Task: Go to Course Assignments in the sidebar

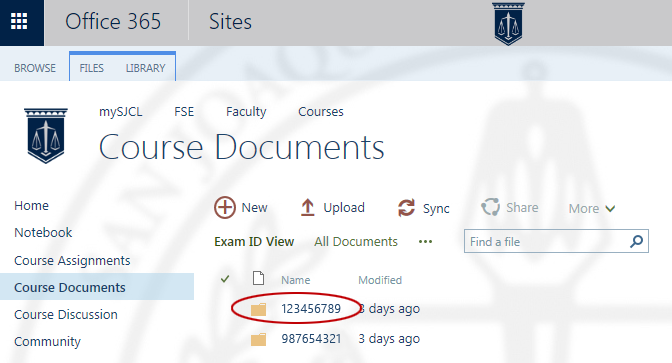Action: [x=72, y=261]
